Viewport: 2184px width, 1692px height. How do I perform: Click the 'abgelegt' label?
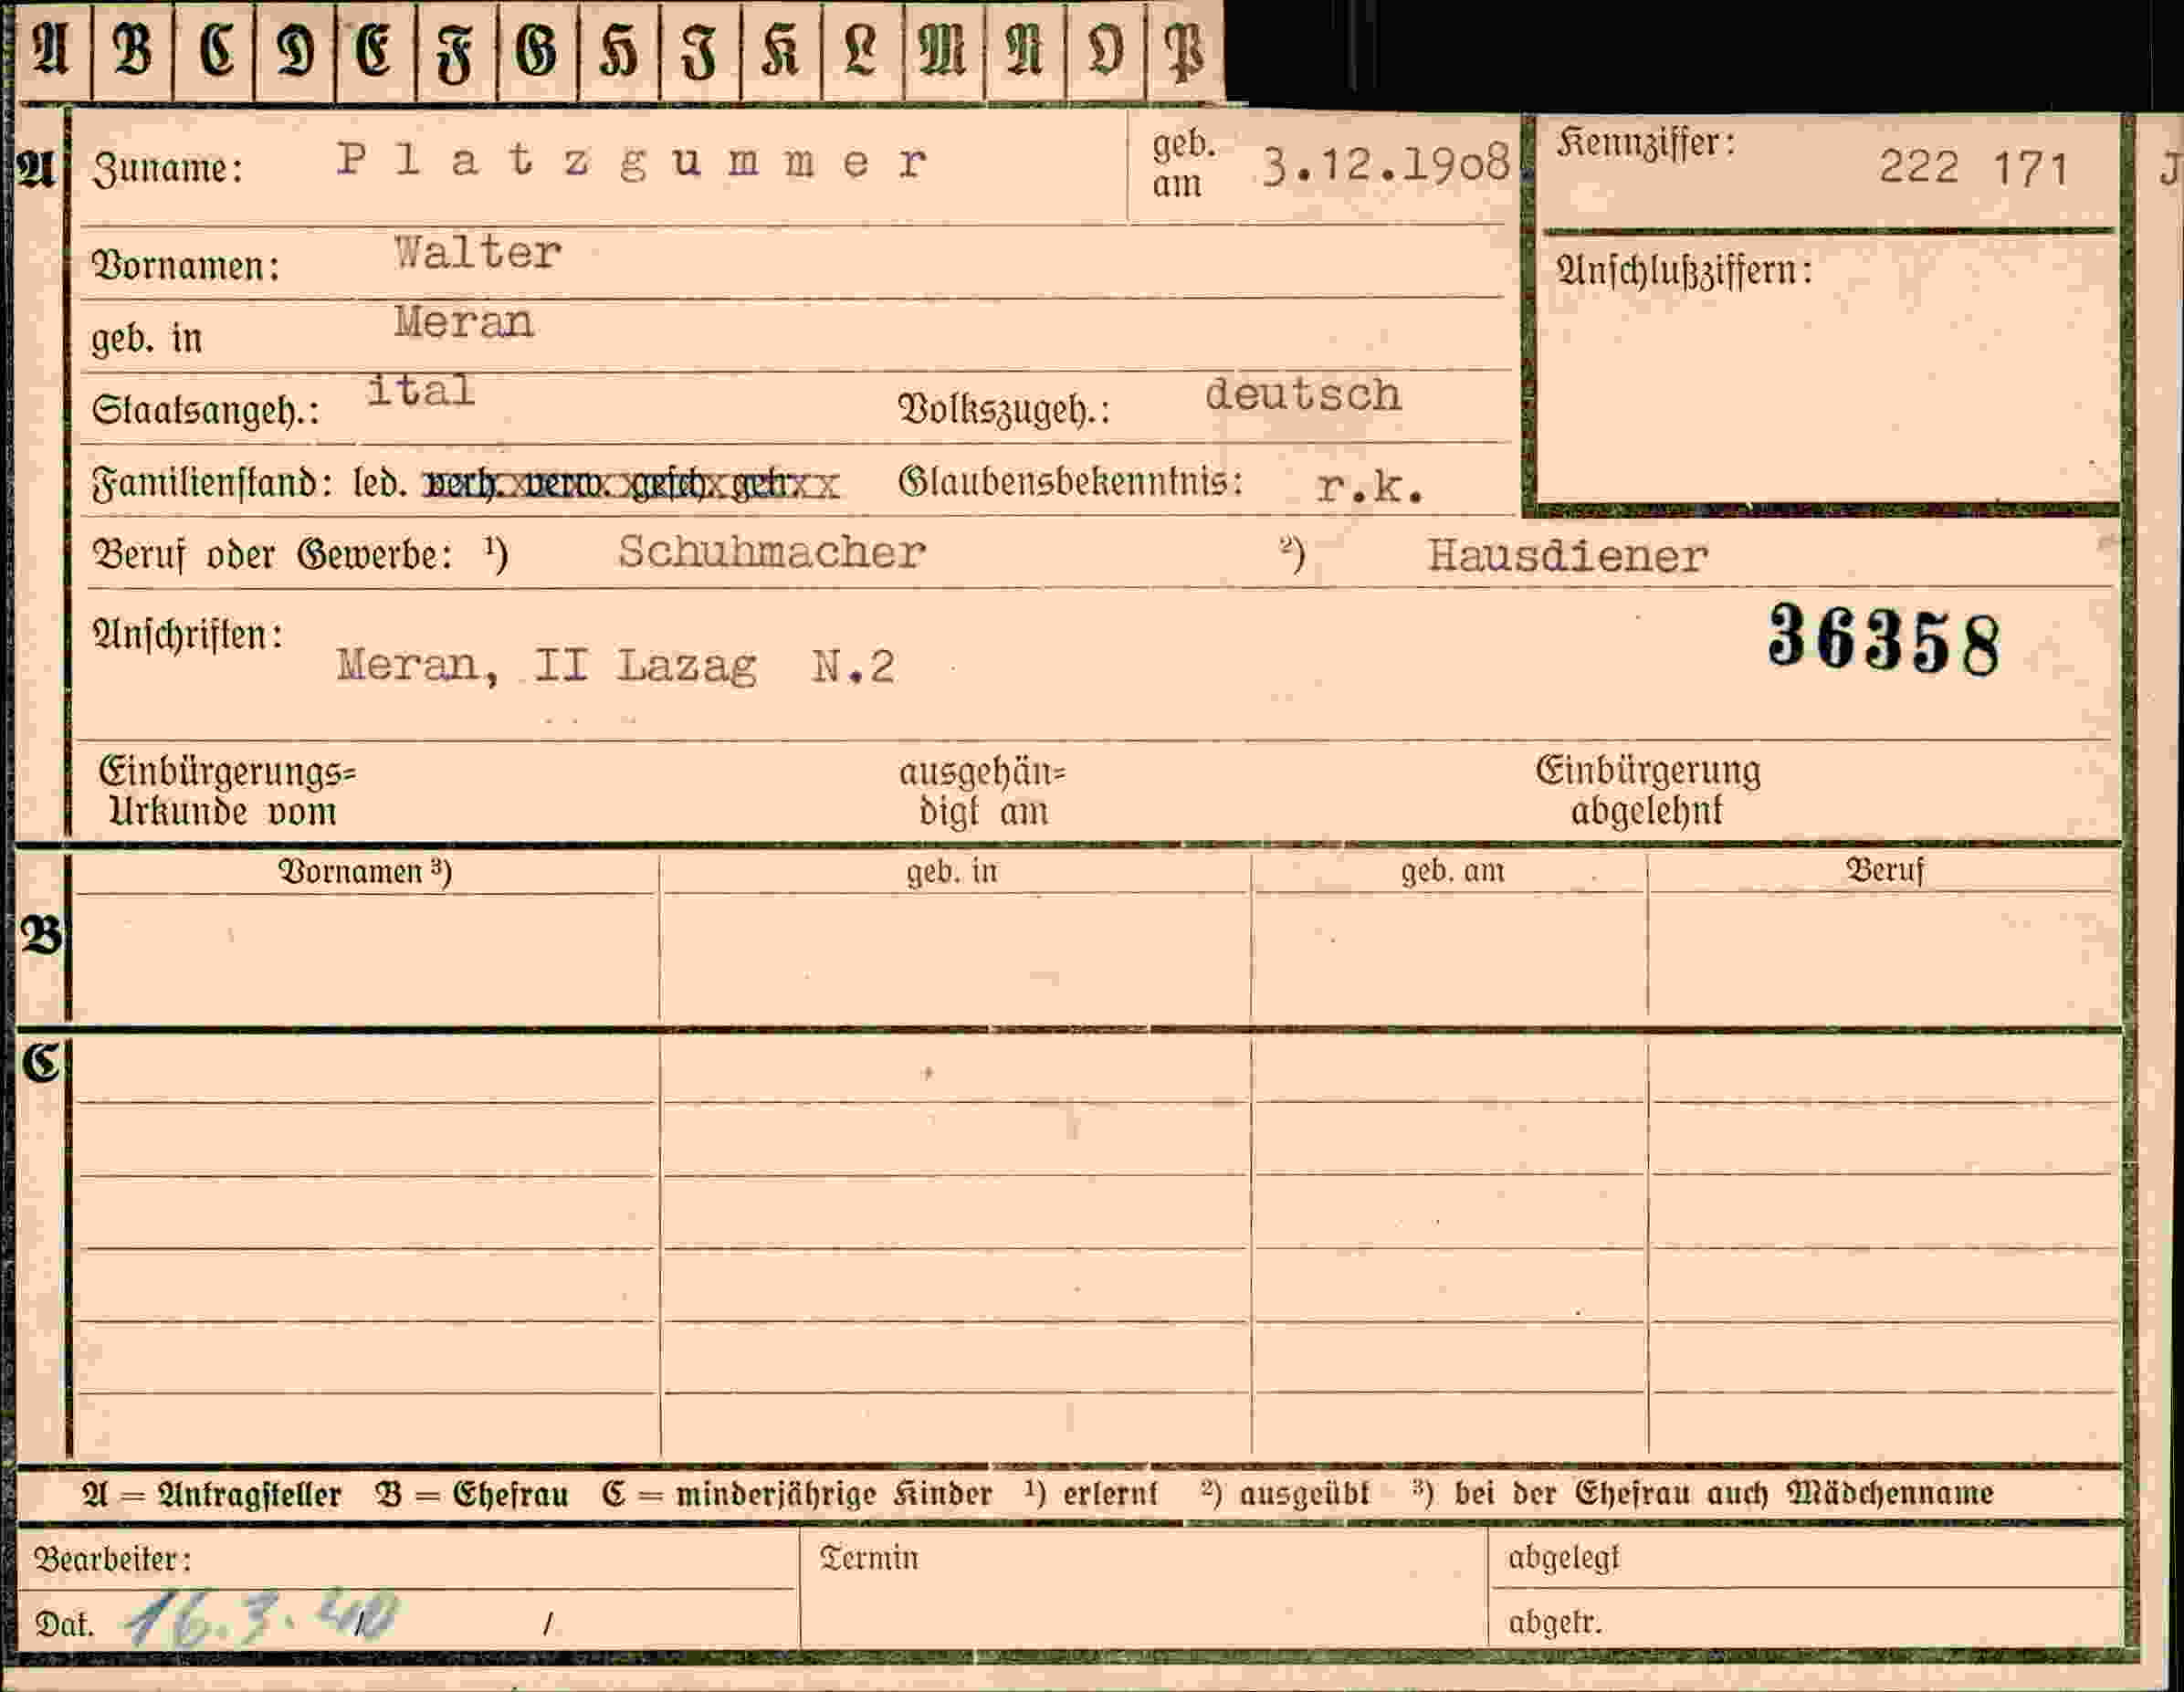pyautogui.click(x=1564, y=1558)
